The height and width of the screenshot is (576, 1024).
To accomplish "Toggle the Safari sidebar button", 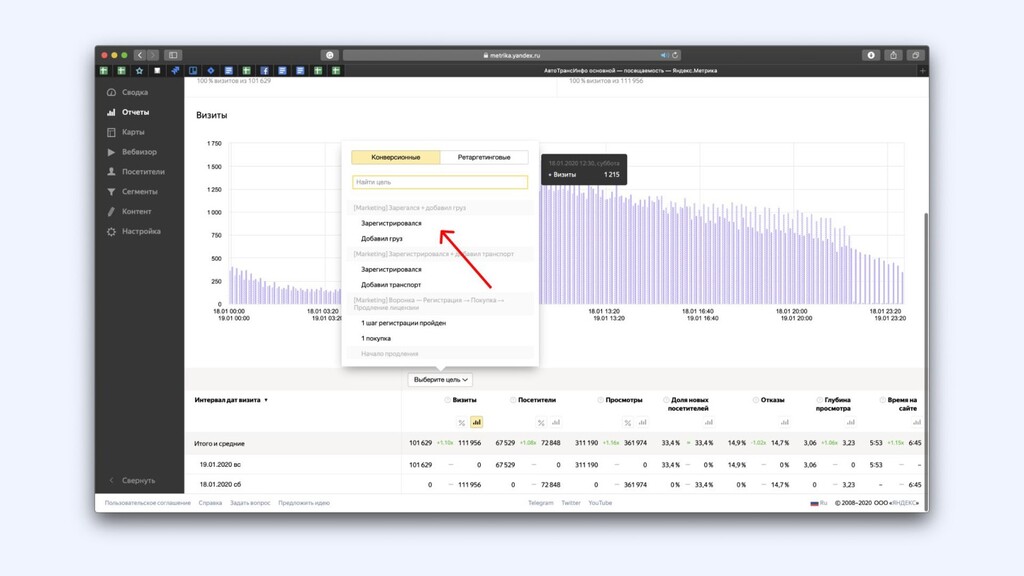I will 173,55.
